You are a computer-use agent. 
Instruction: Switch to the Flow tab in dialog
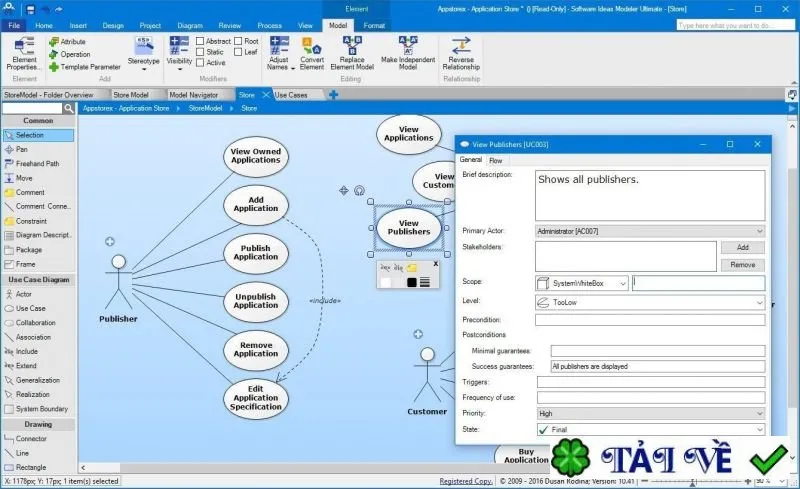495,160
